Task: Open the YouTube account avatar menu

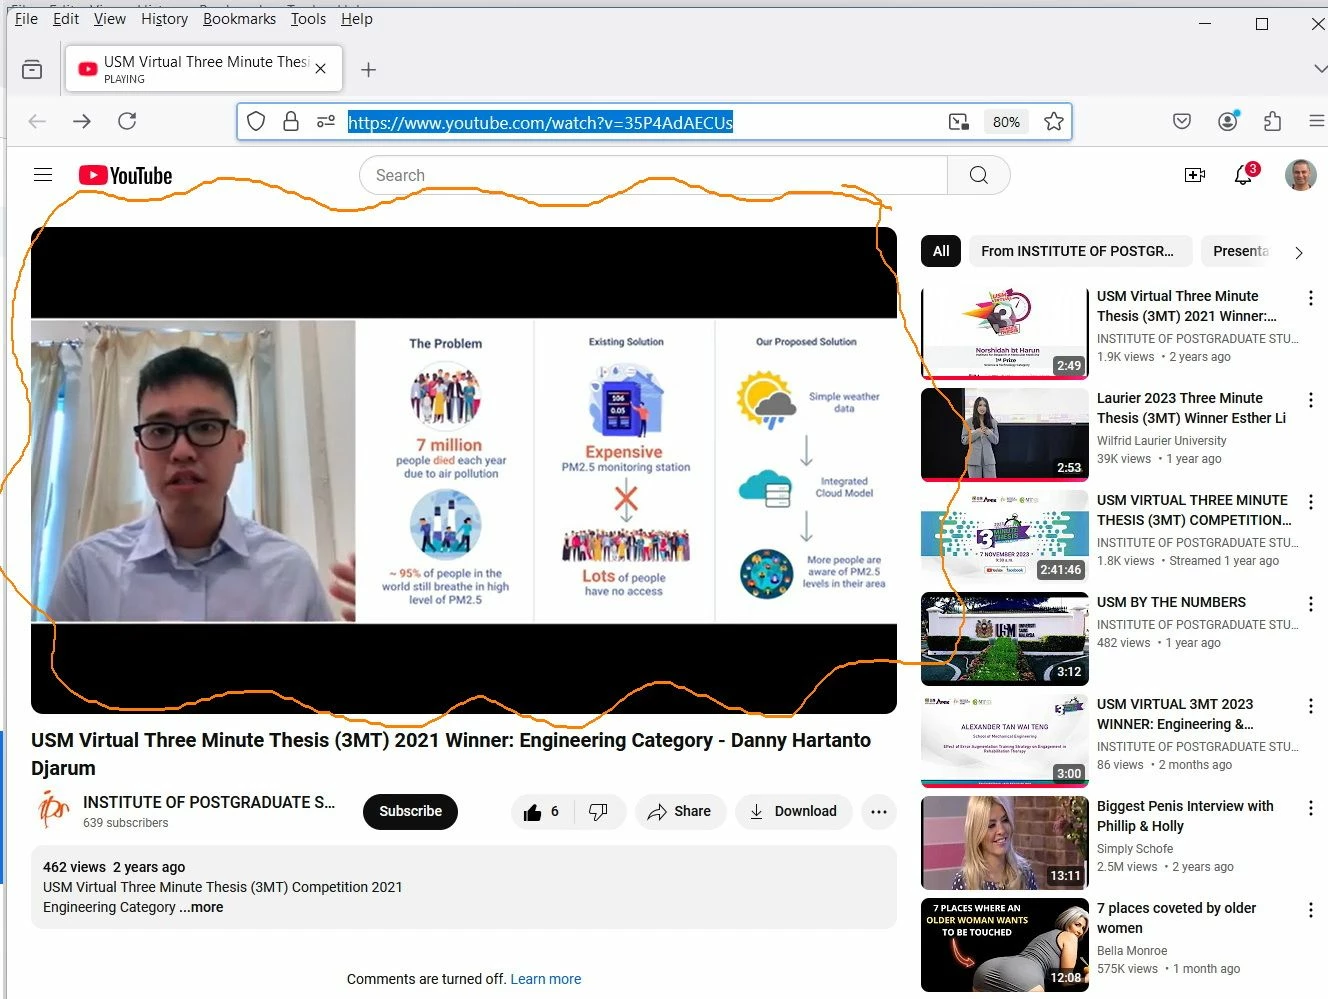Action: (x=1300, y=175)
